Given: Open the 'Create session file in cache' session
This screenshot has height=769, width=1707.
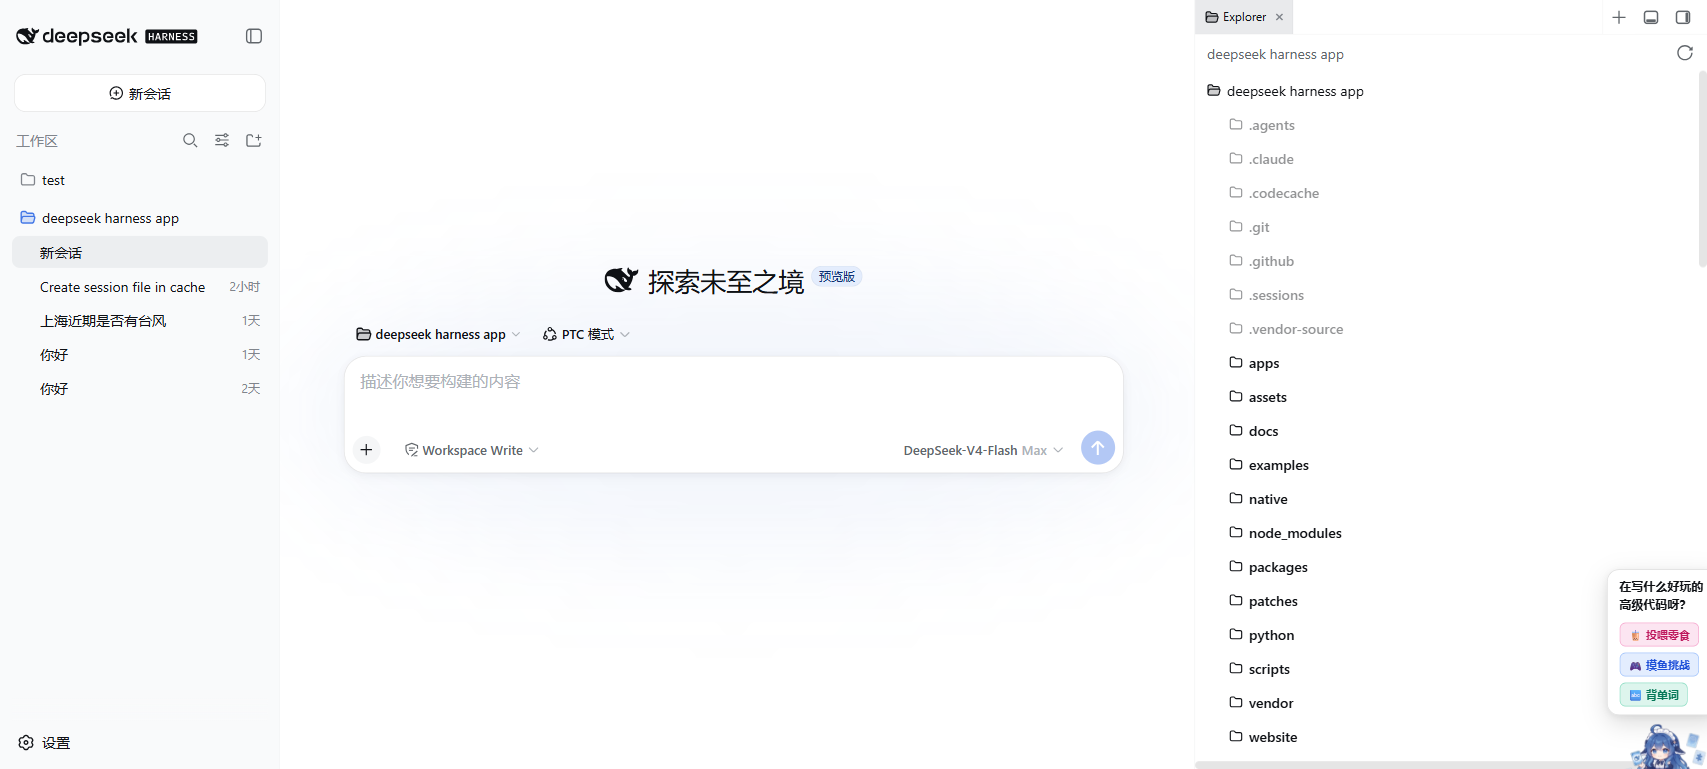Looking at the screenshot, I should [140, 287].
